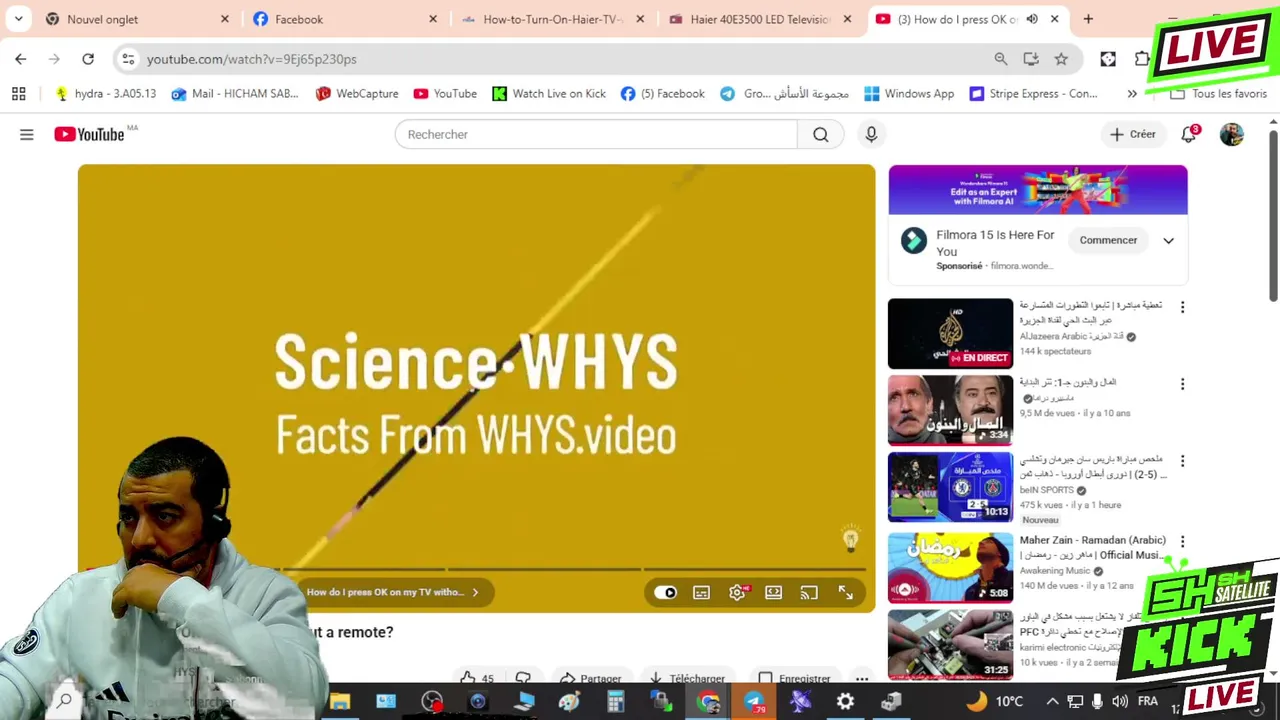Open the beIN SPORTS 10:13 thumbnail

click(950, 487)
